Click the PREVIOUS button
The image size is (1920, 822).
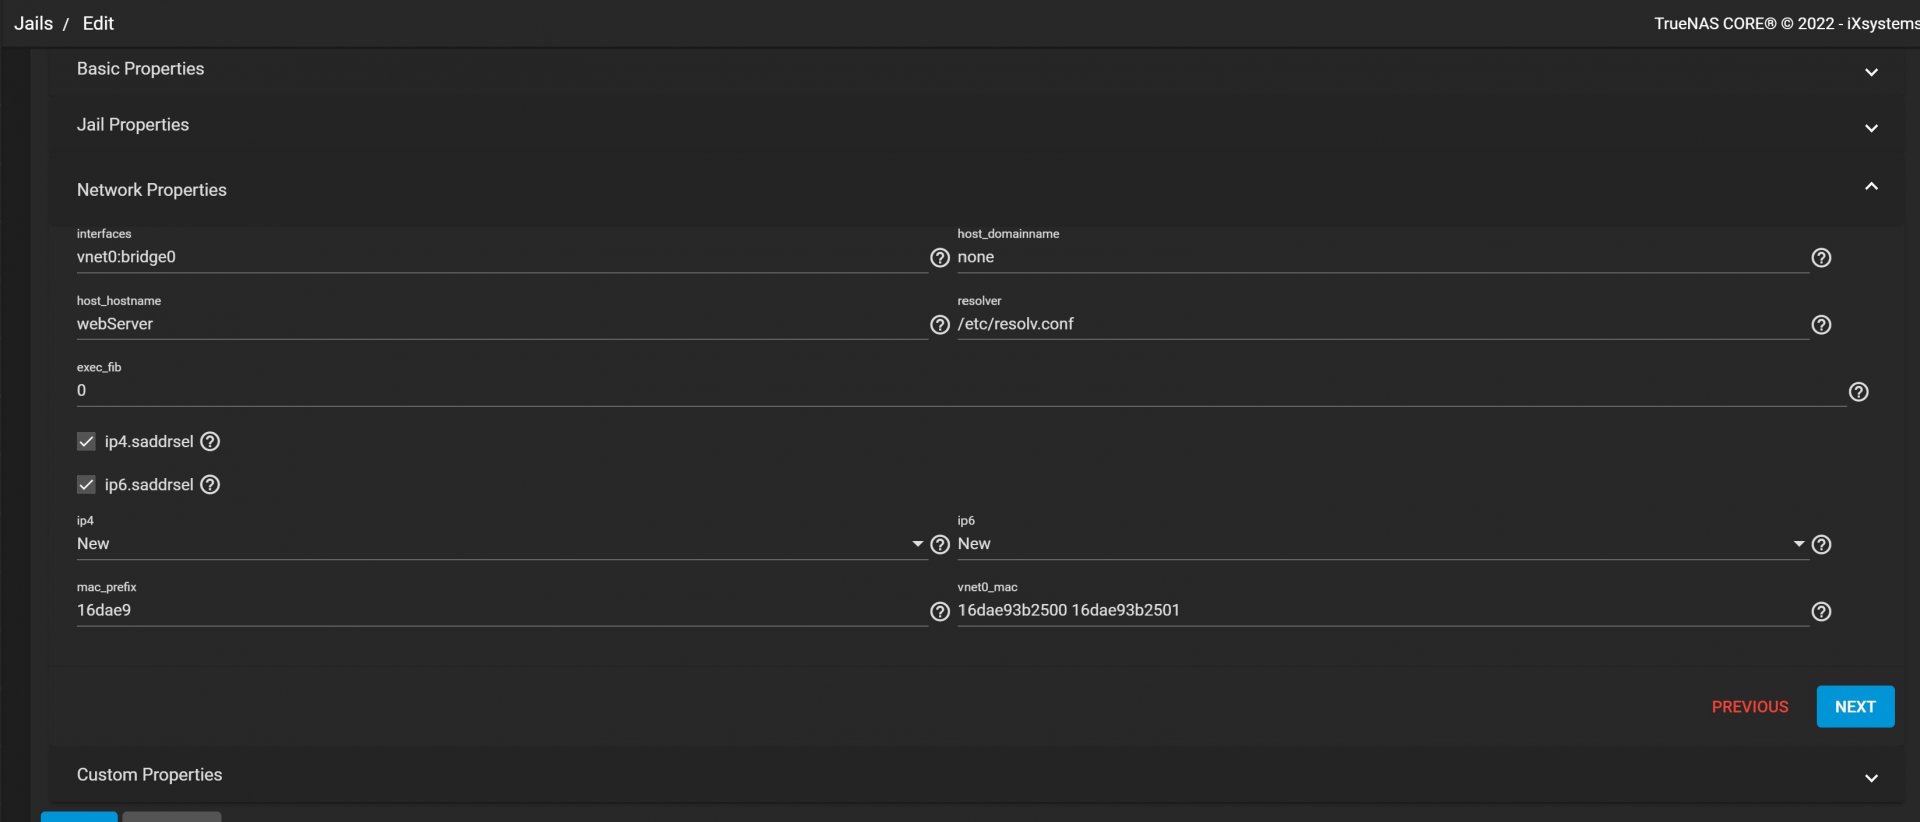(1749, 707)
